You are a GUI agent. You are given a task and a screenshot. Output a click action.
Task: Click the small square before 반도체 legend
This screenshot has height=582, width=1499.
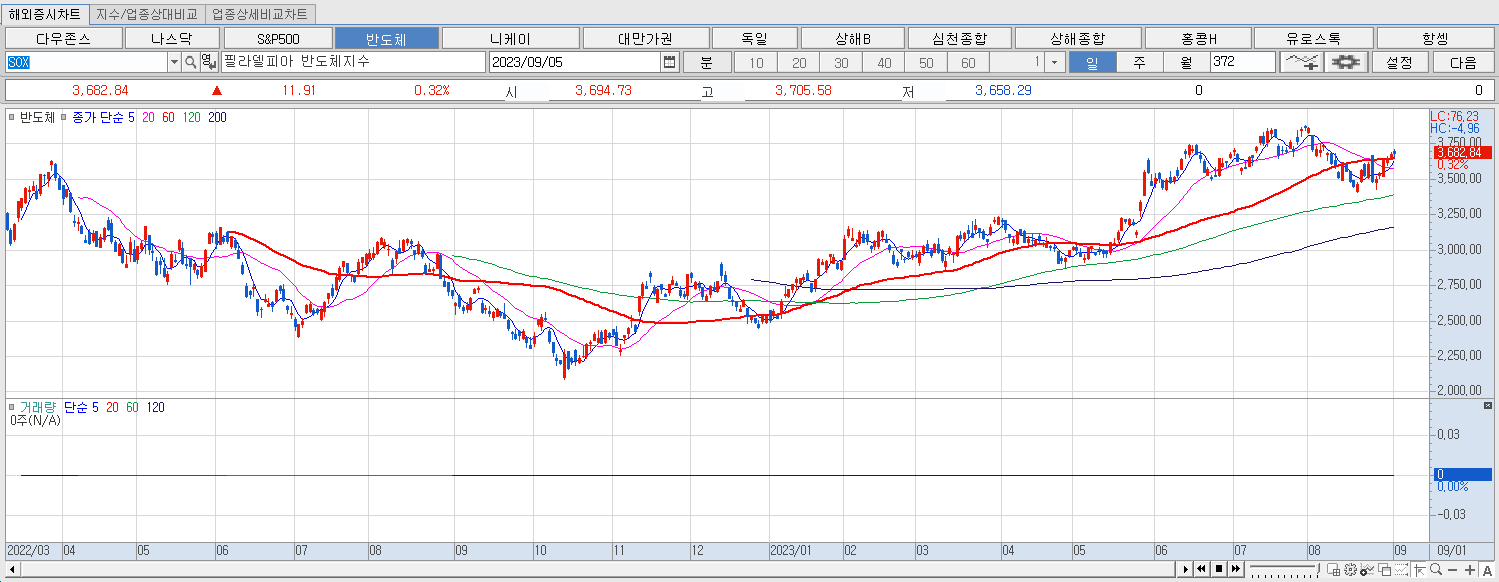pyautogui.click(x=11, y=117)
